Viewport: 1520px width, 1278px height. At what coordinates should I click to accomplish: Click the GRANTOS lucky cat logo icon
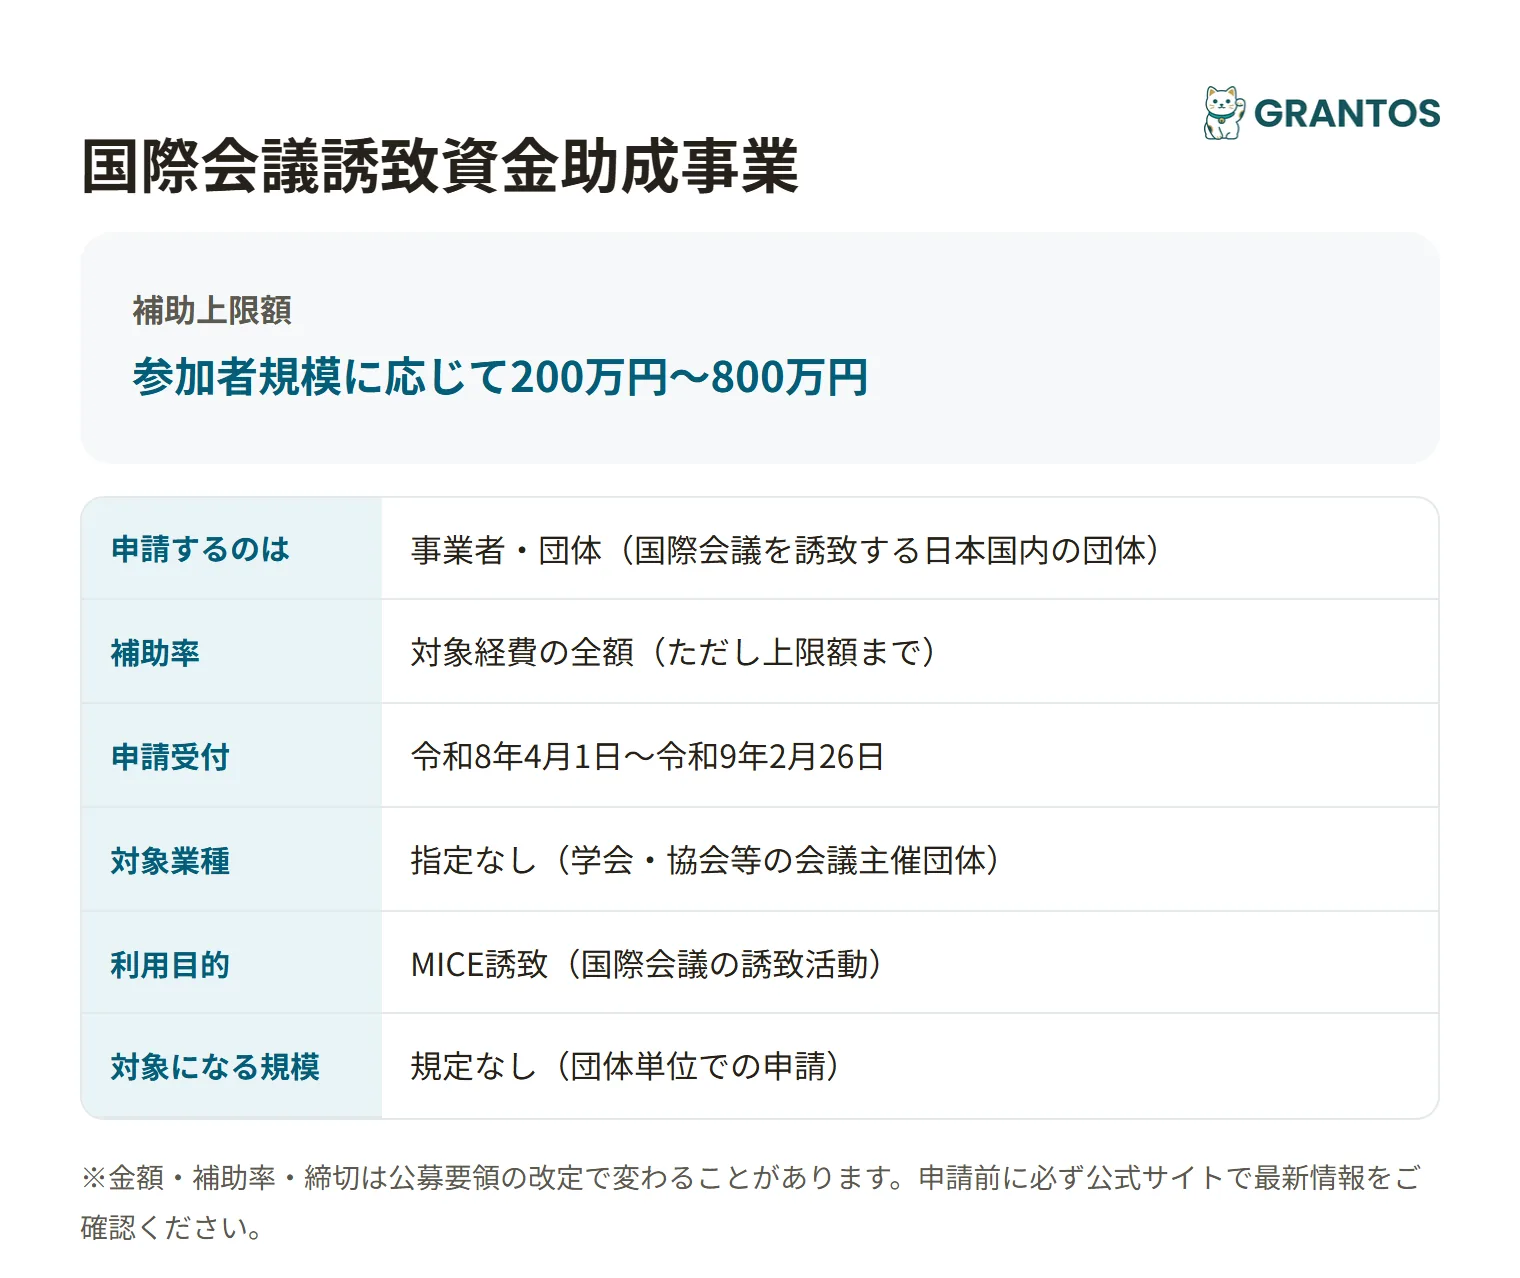(x=1224, y=113)
